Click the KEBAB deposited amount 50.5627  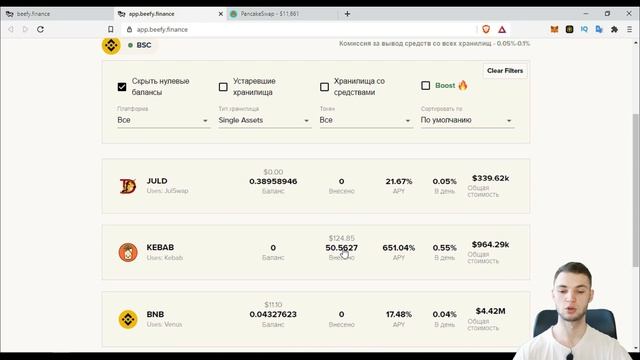pyautogui.click(x=341, y=248)
